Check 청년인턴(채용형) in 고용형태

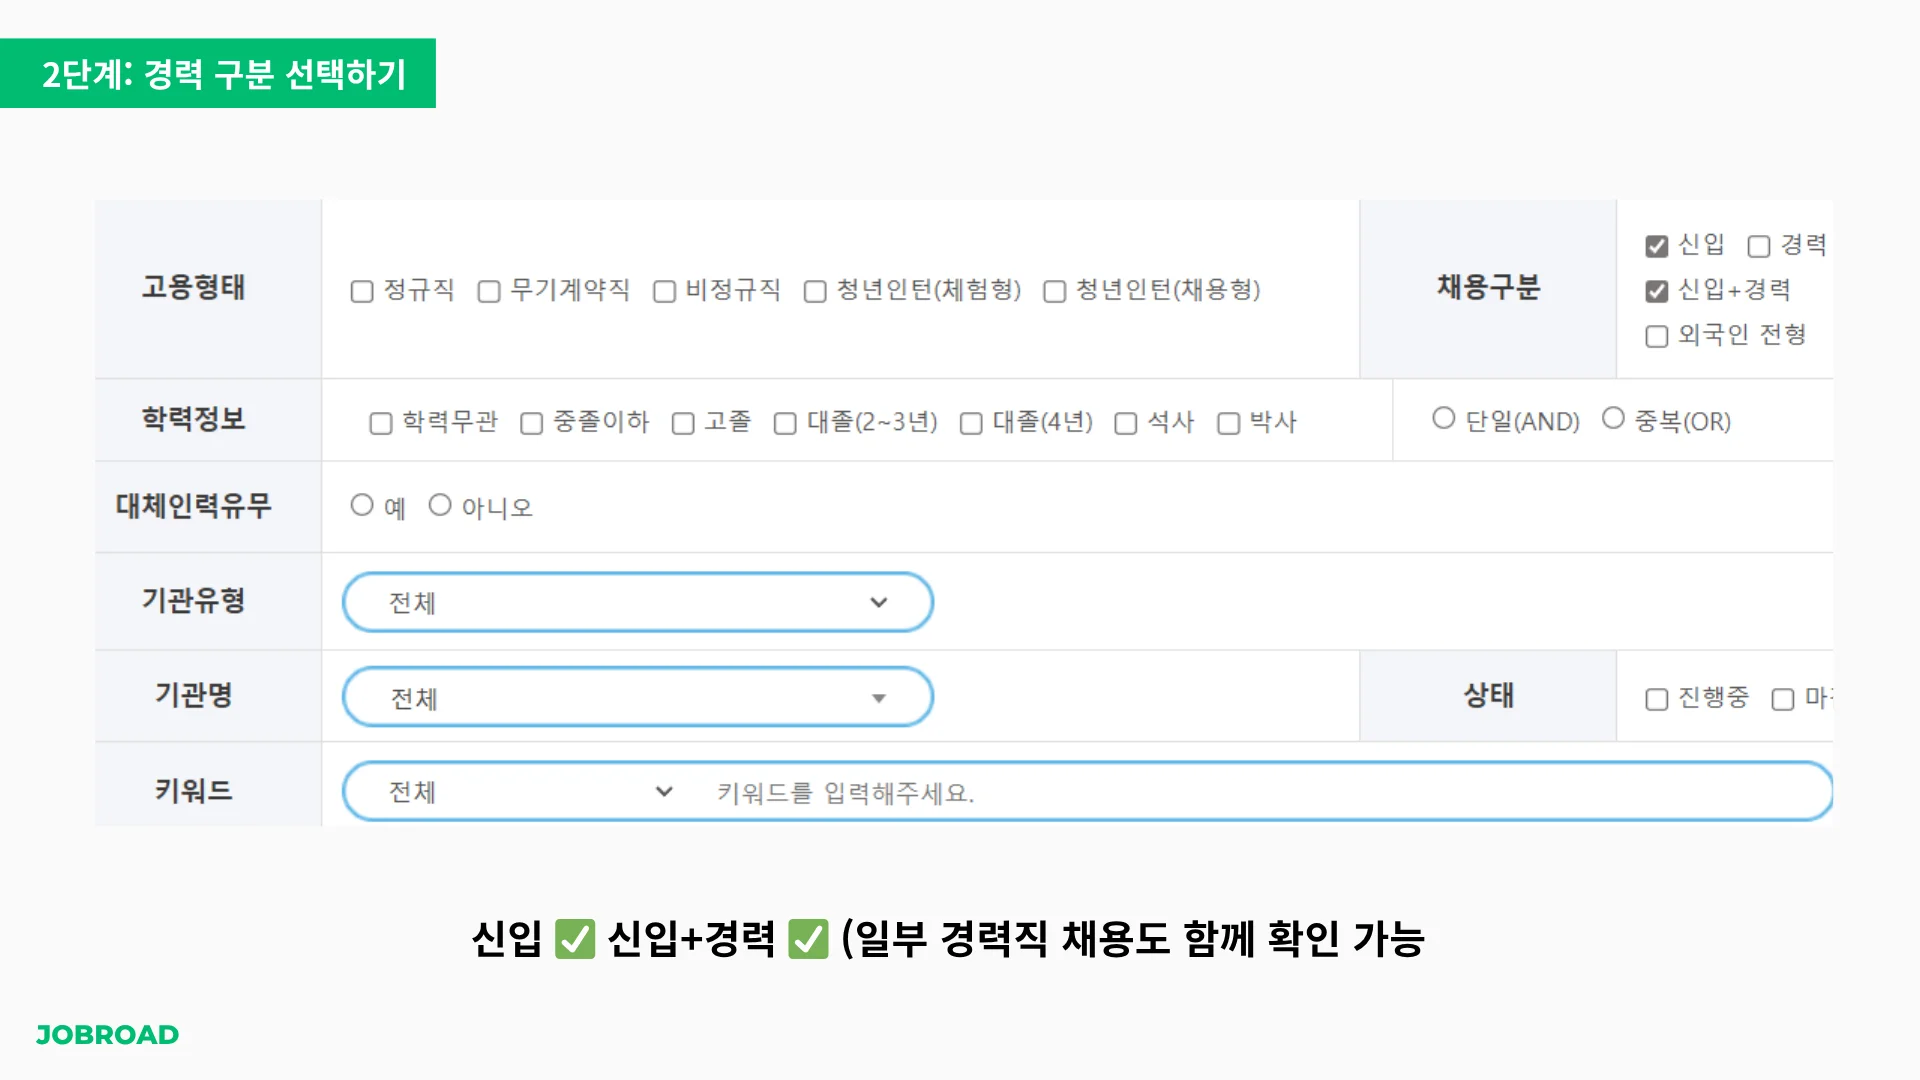click(1053, 291)
